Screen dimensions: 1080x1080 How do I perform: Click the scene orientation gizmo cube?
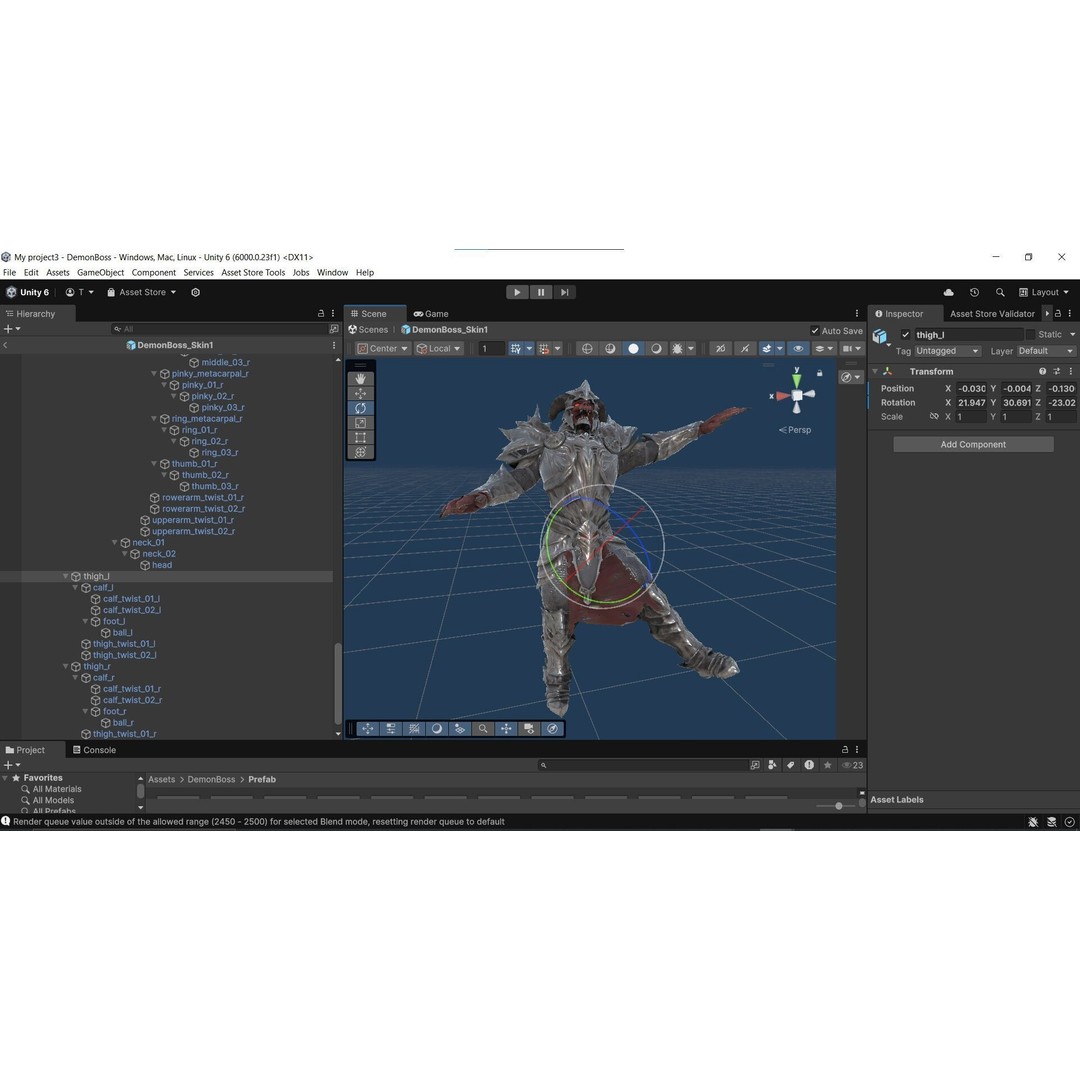[797, 395]
